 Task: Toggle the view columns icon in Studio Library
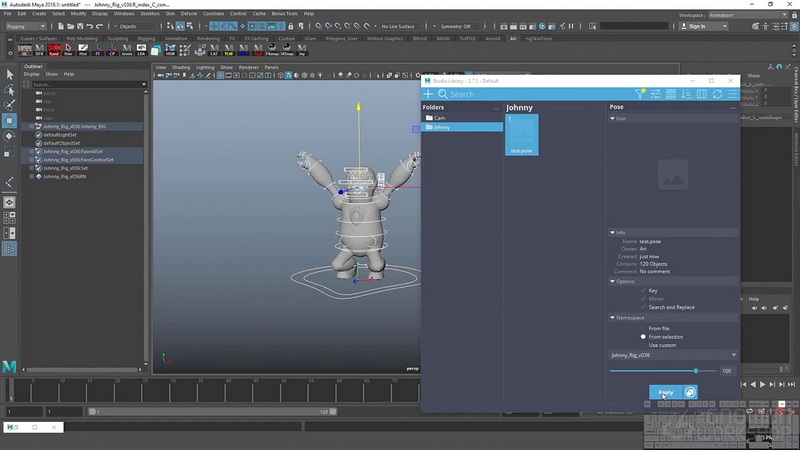(702, 94)
